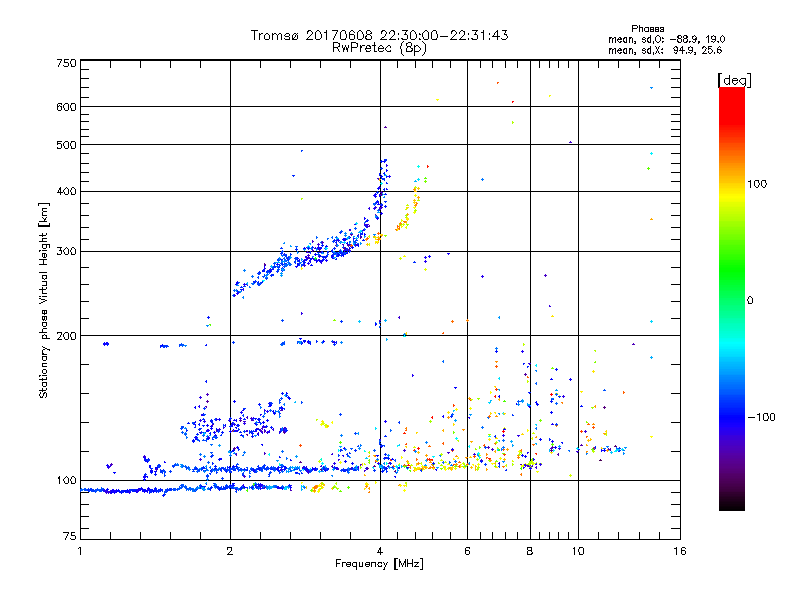Click the black bottom of the colorbar
This screenshot has height=600, width=800.
732,504
